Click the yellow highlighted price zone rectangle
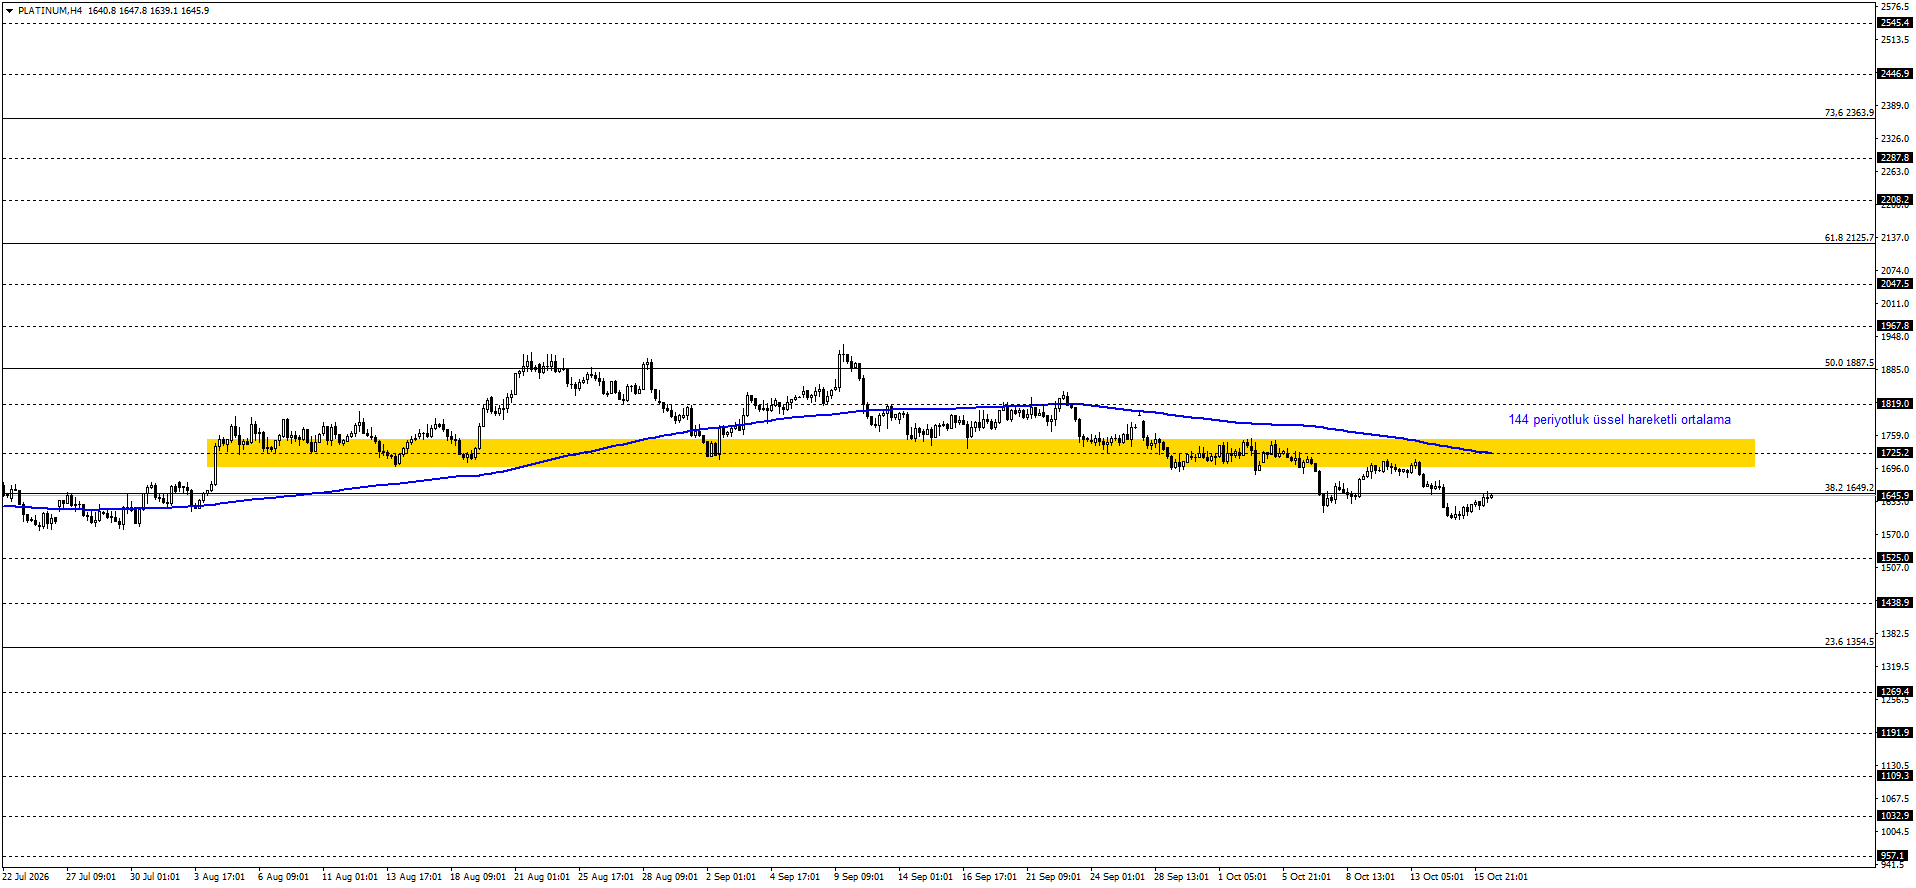Viewport: 1916px width, 888px height. point(981,453)
